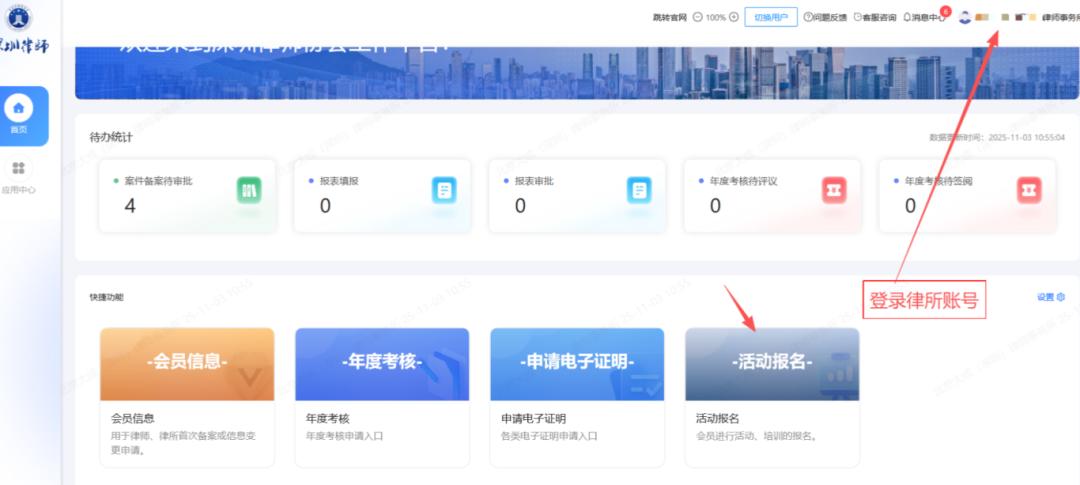Viewport: 1080px width, 485px height.
Task: Open 消息中心 notifications
Action: (924, 17)
